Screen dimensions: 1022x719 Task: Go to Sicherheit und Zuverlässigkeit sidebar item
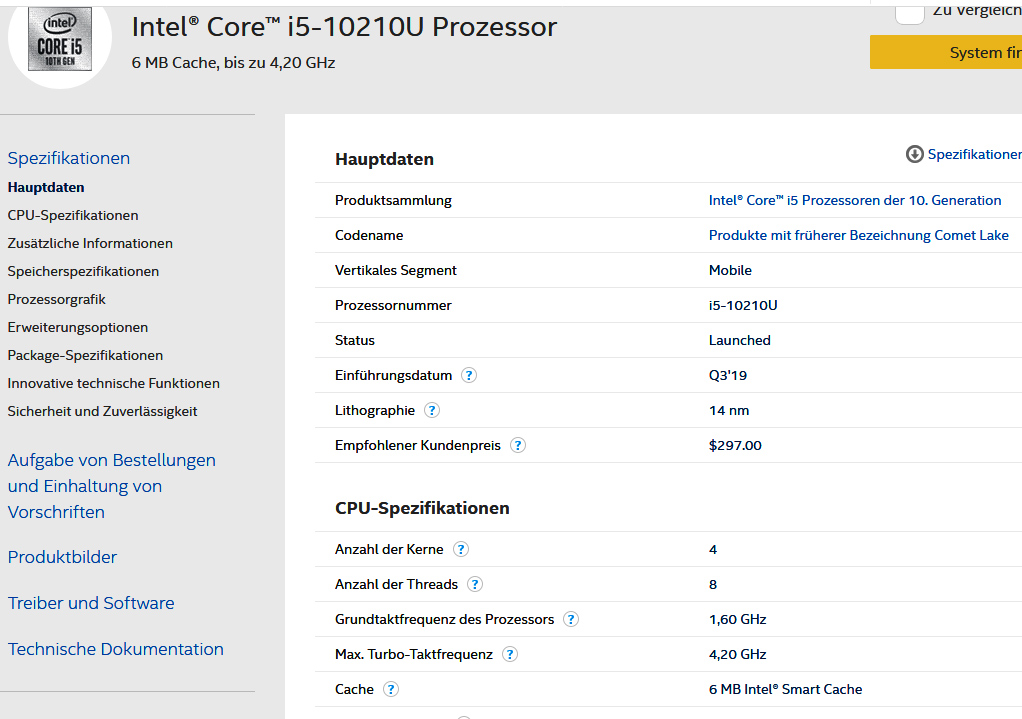pos(102,412)
